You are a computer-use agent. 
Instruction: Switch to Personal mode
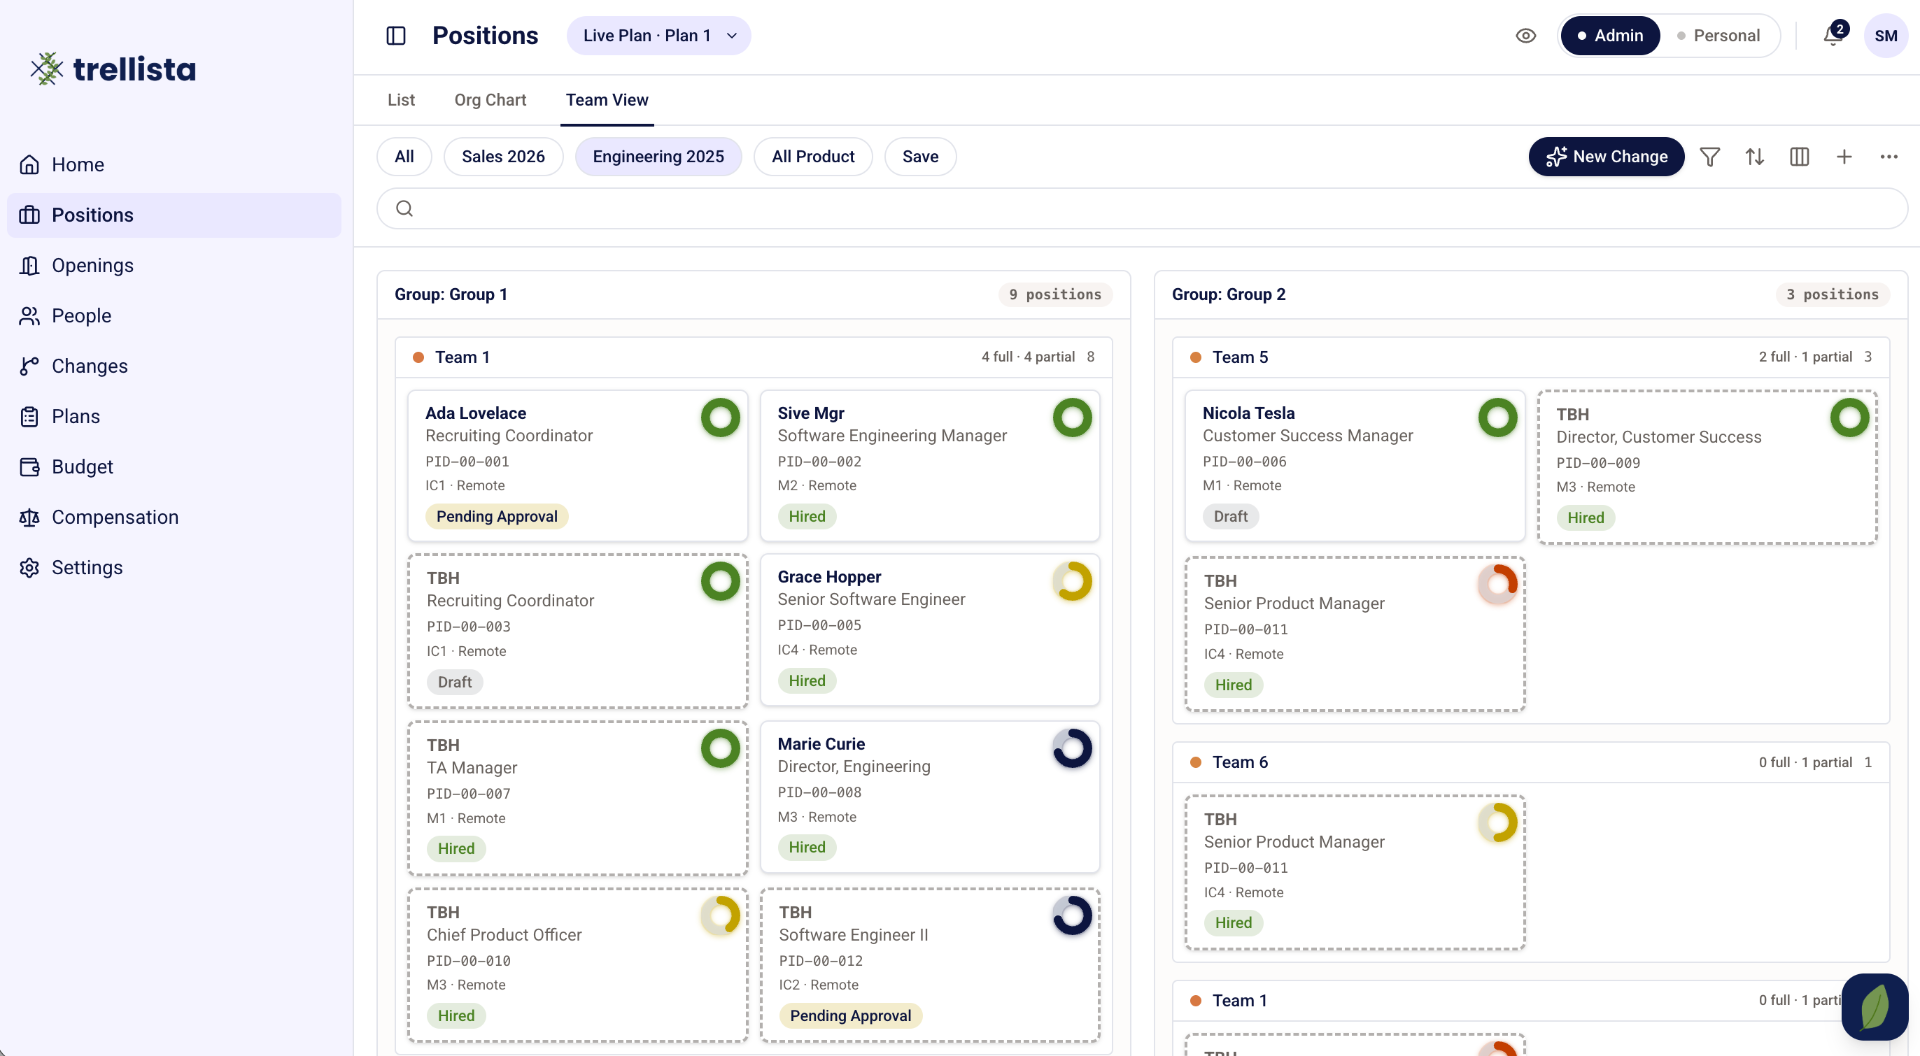click(1719, 36)
